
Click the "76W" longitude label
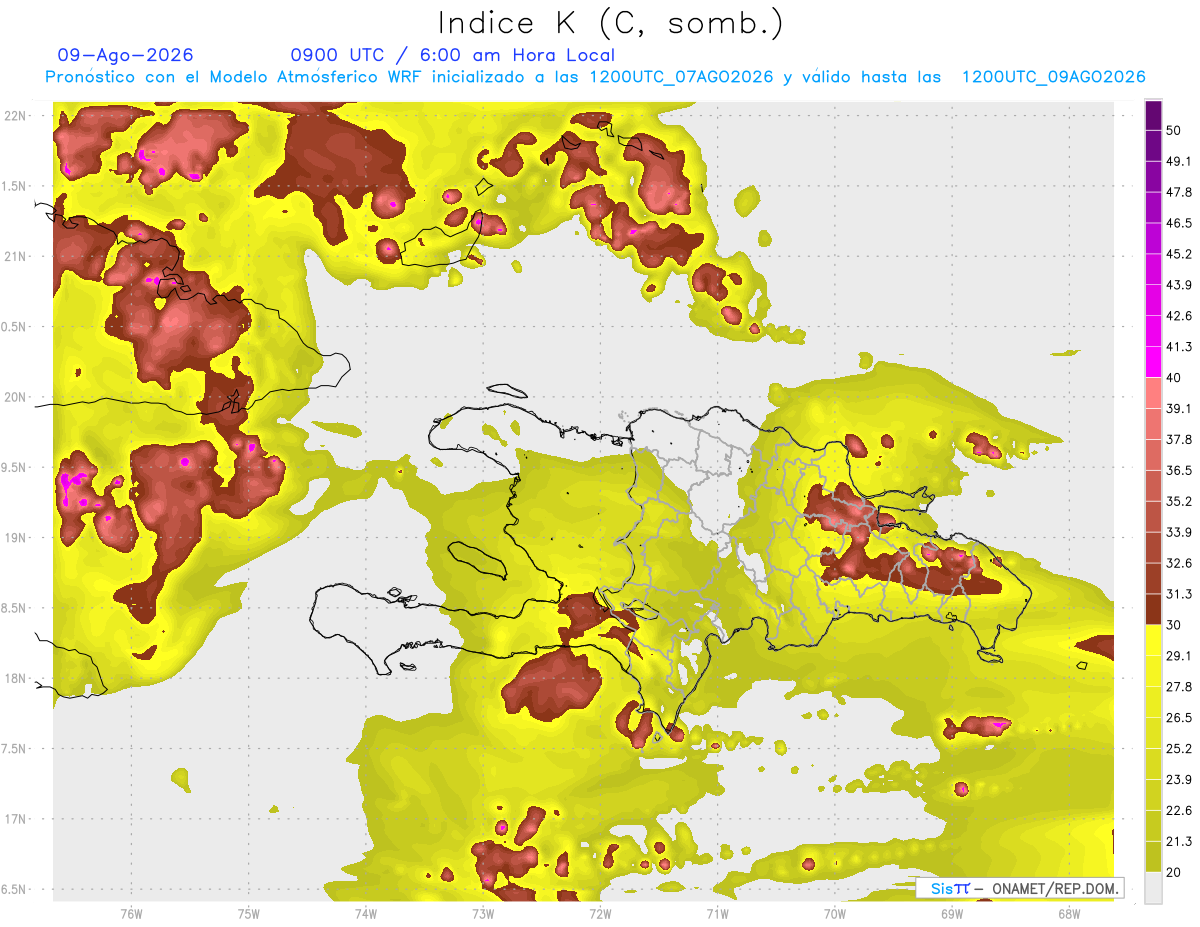[131, 912]
